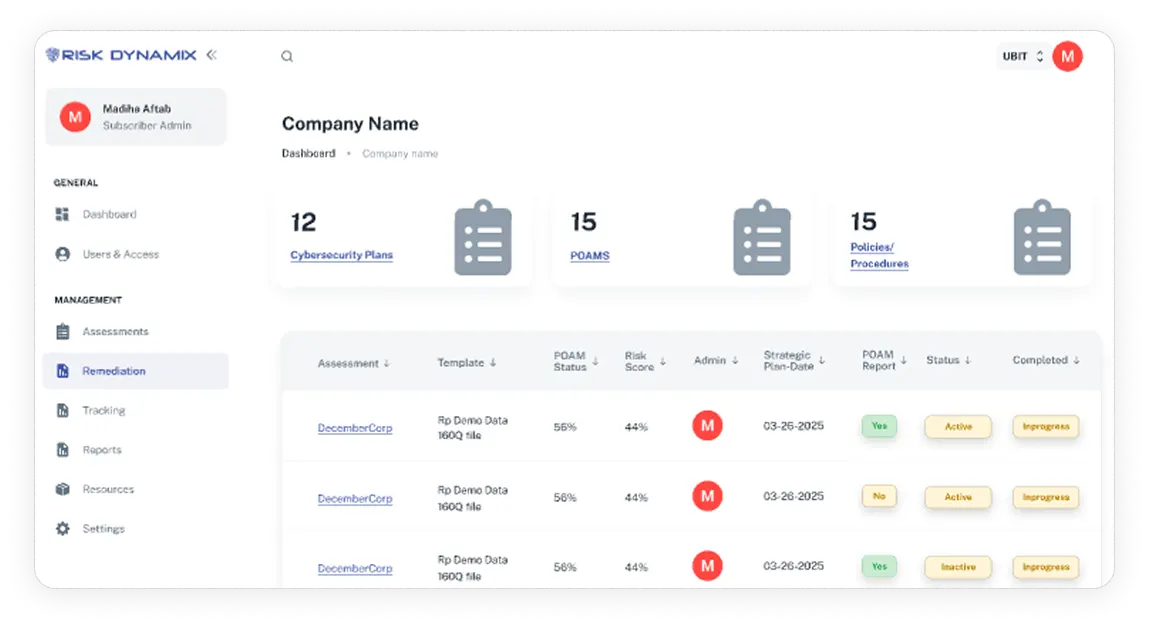Click the Risk Dynamix shield logo
This screenshot has height=627, width=1149.
click(x=50, y=55)
